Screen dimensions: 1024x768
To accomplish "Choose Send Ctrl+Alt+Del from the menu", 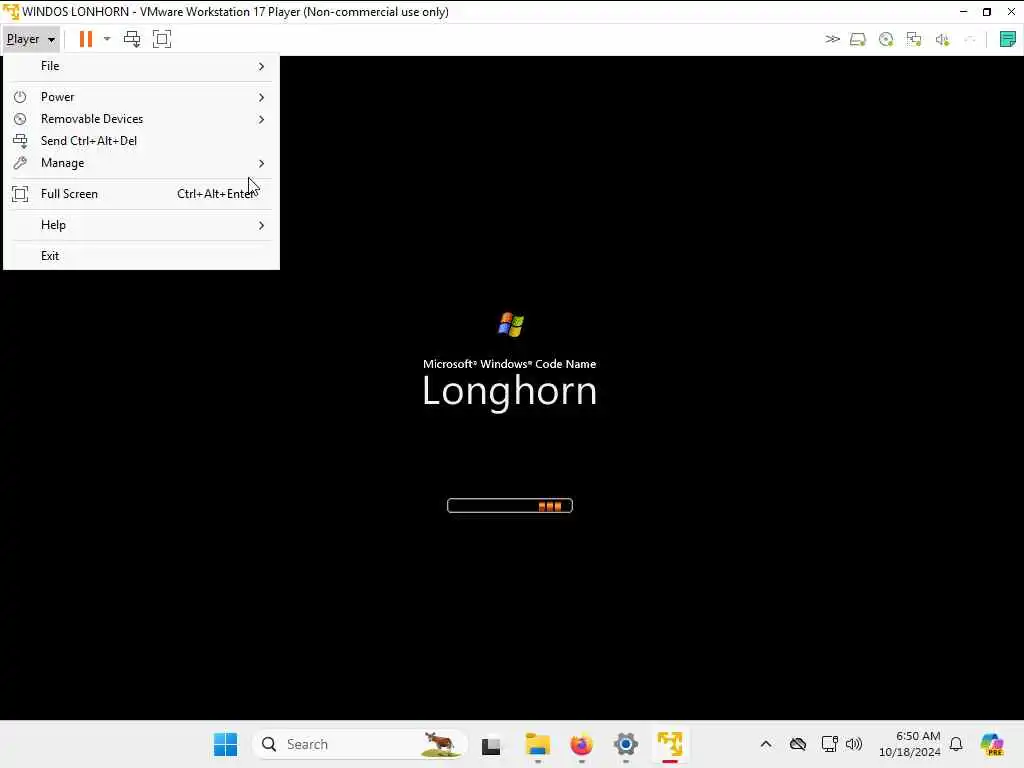I will tap(141, 141).
